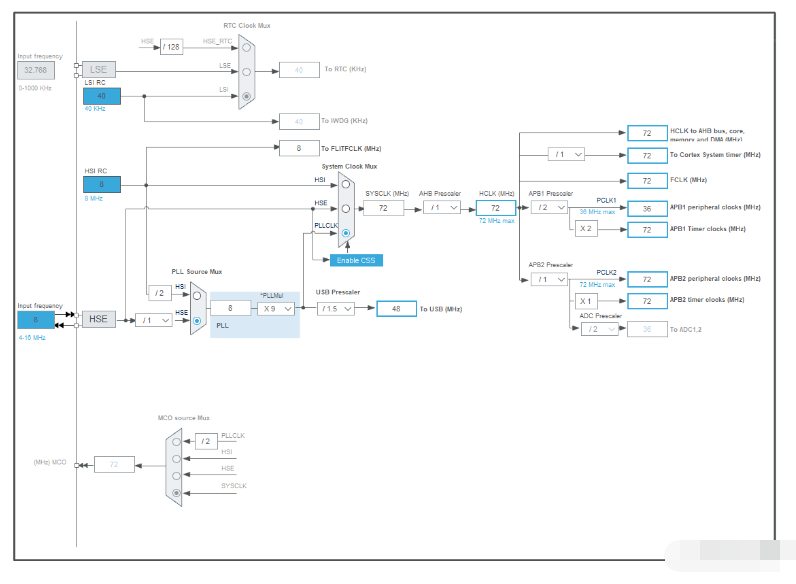
Task: Click the PLL input 8 value box
Action: point(230,308)
